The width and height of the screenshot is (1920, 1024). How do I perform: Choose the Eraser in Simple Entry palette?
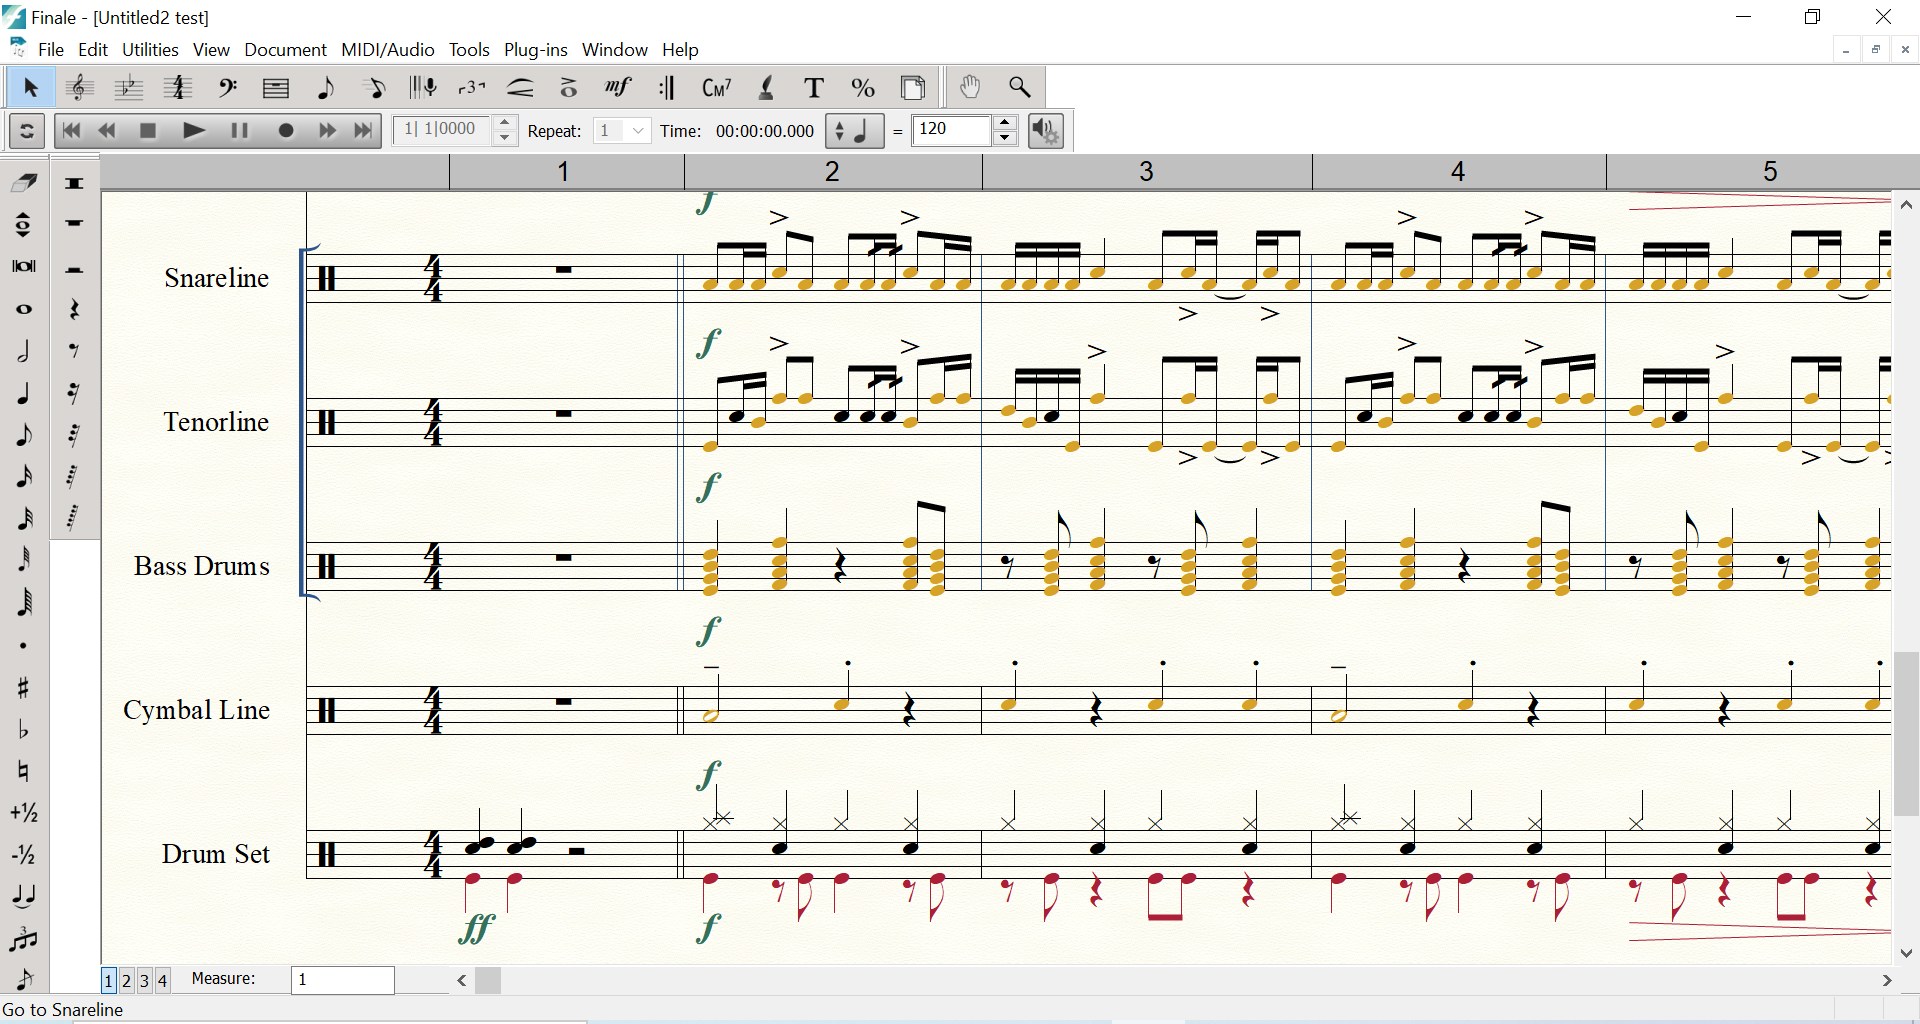[24, 183]
